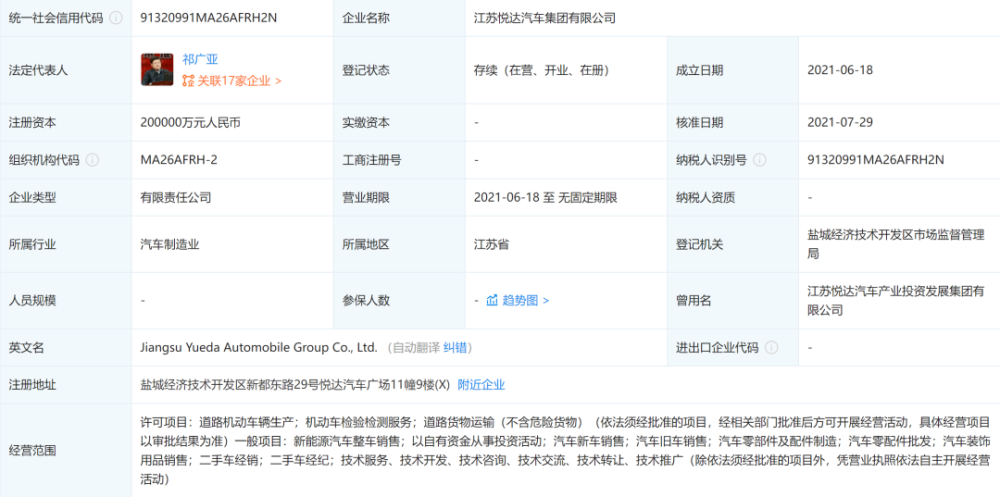Select the credit code 91320991MA26AFRH2N text
Viewport: 1000px width, 497px height.
tap(209, 18)
